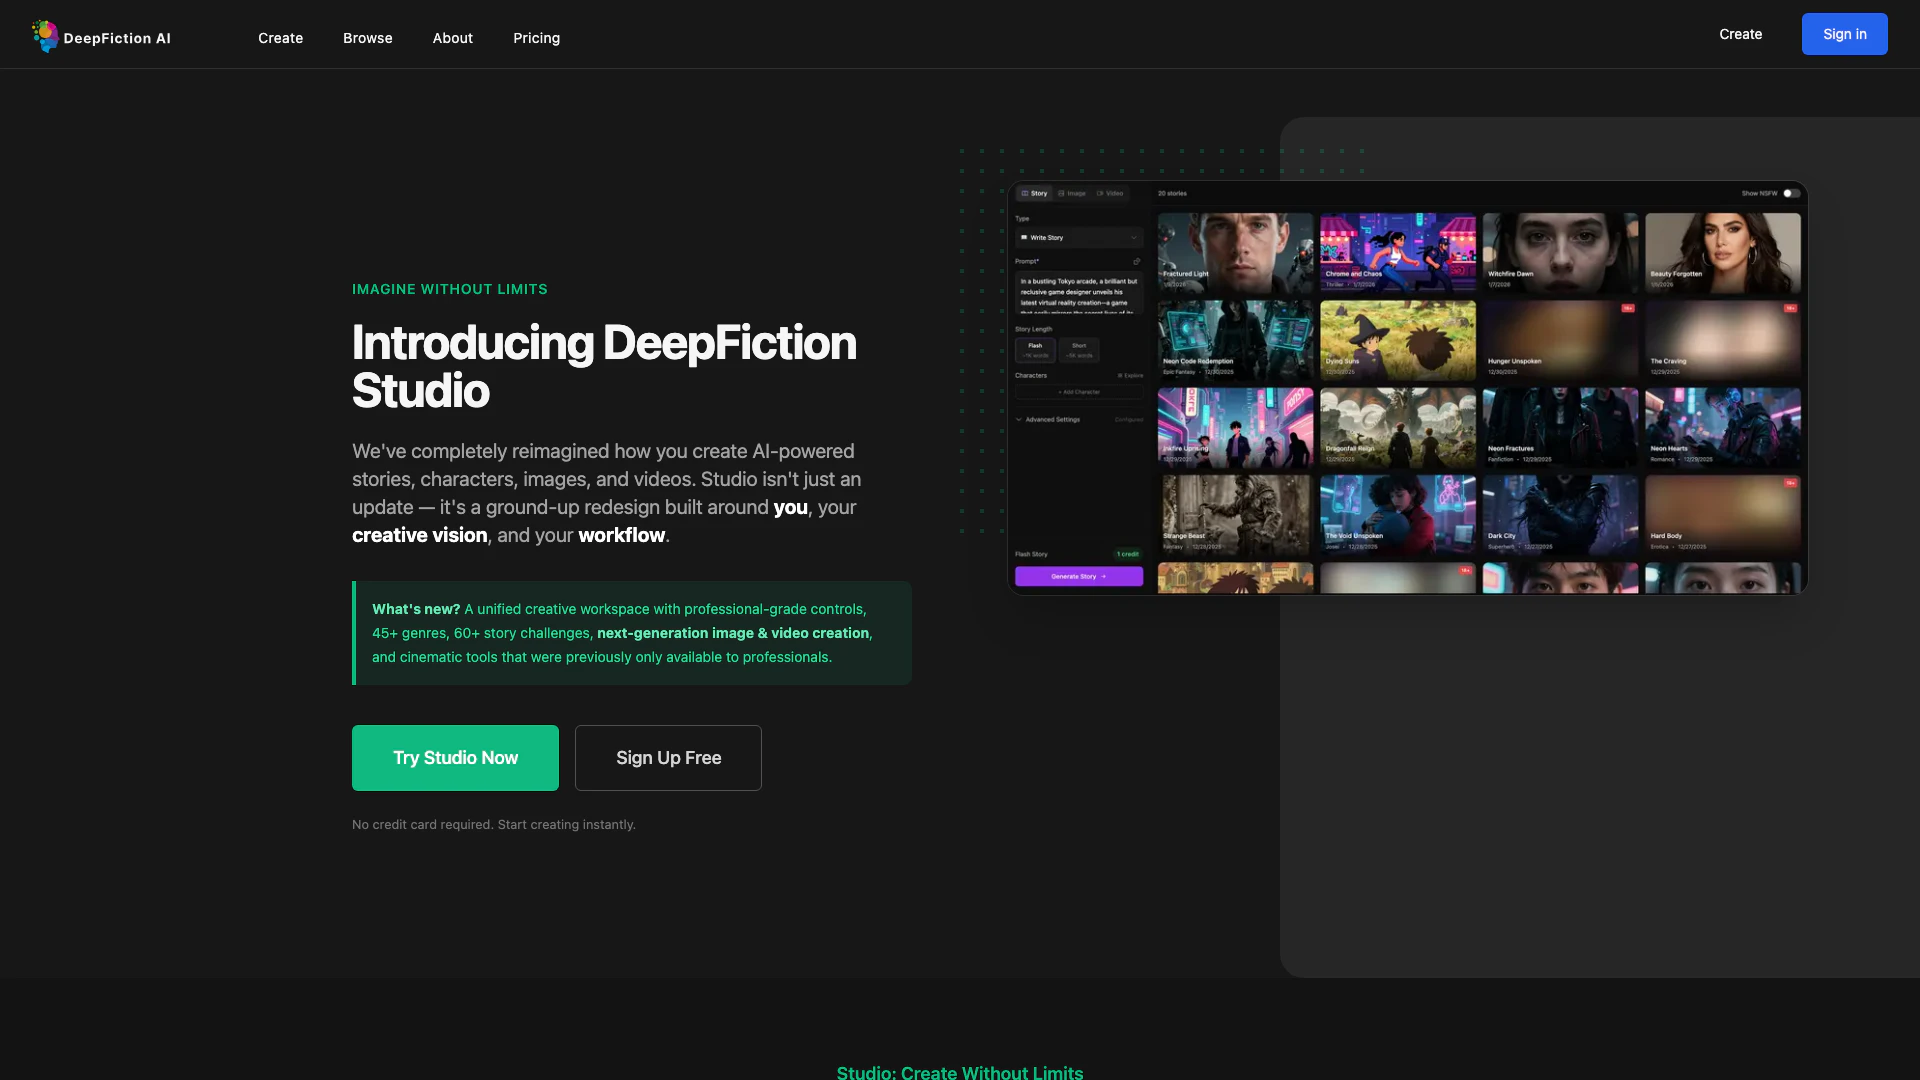Open the Chrome and Chaos story thumbnail

(1397, 252)
